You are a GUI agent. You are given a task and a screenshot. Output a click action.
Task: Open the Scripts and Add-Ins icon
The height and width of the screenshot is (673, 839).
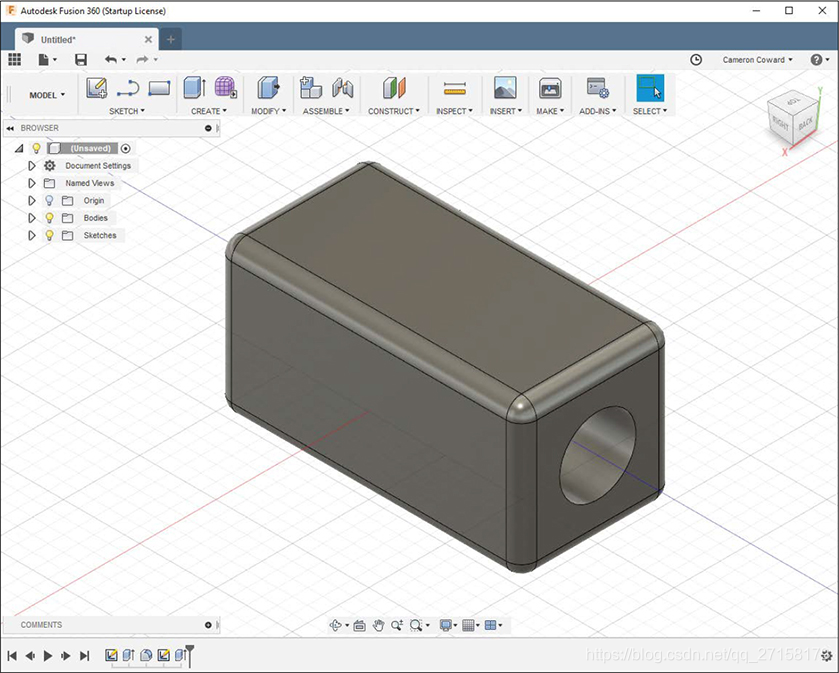598,88
